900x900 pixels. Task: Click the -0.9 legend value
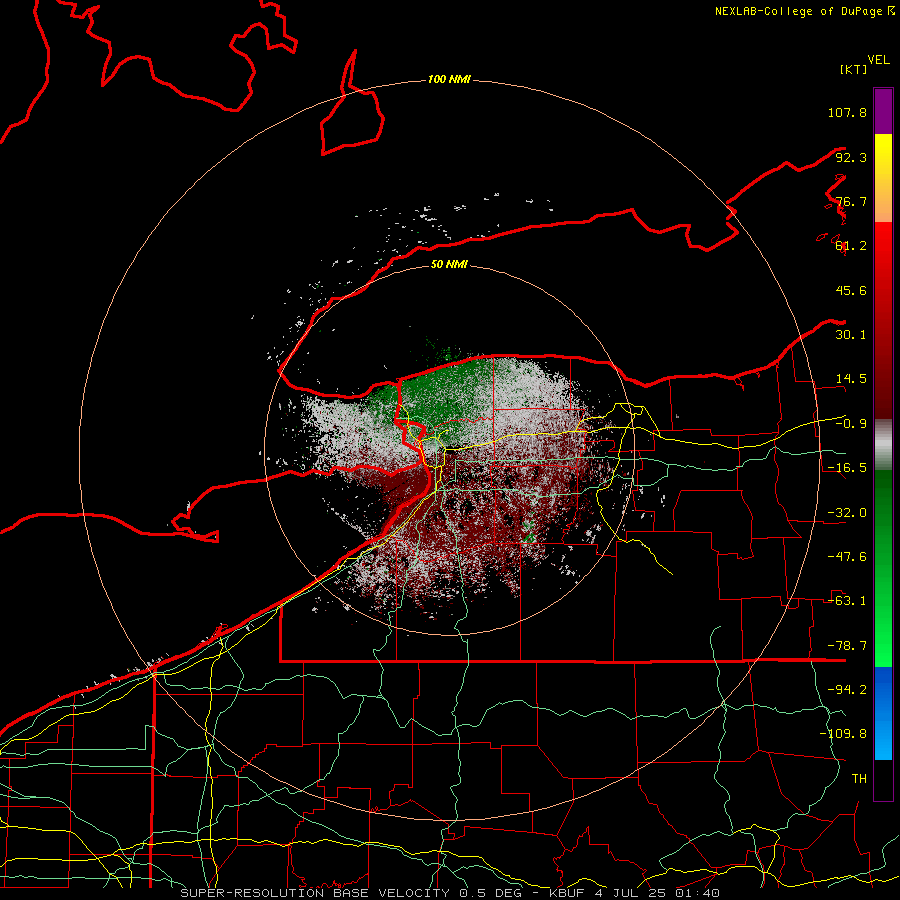pos(851,424)
